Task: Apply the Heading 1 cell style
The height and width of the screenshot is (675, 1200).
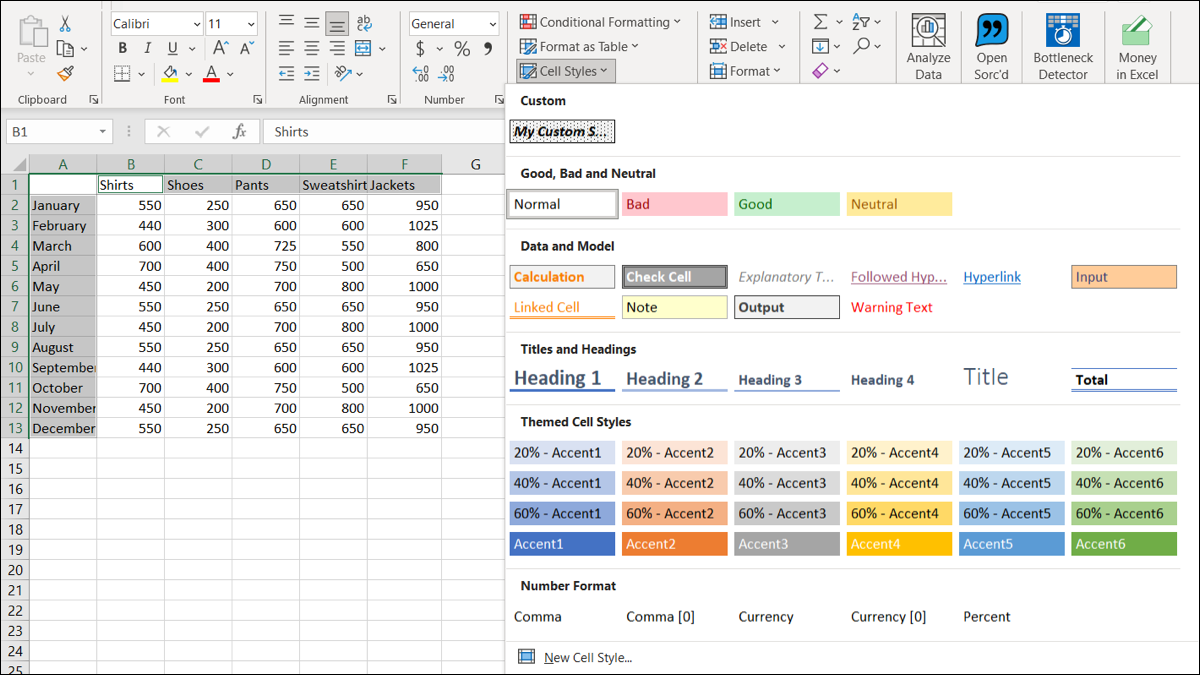Action: [x=561, y=378]
